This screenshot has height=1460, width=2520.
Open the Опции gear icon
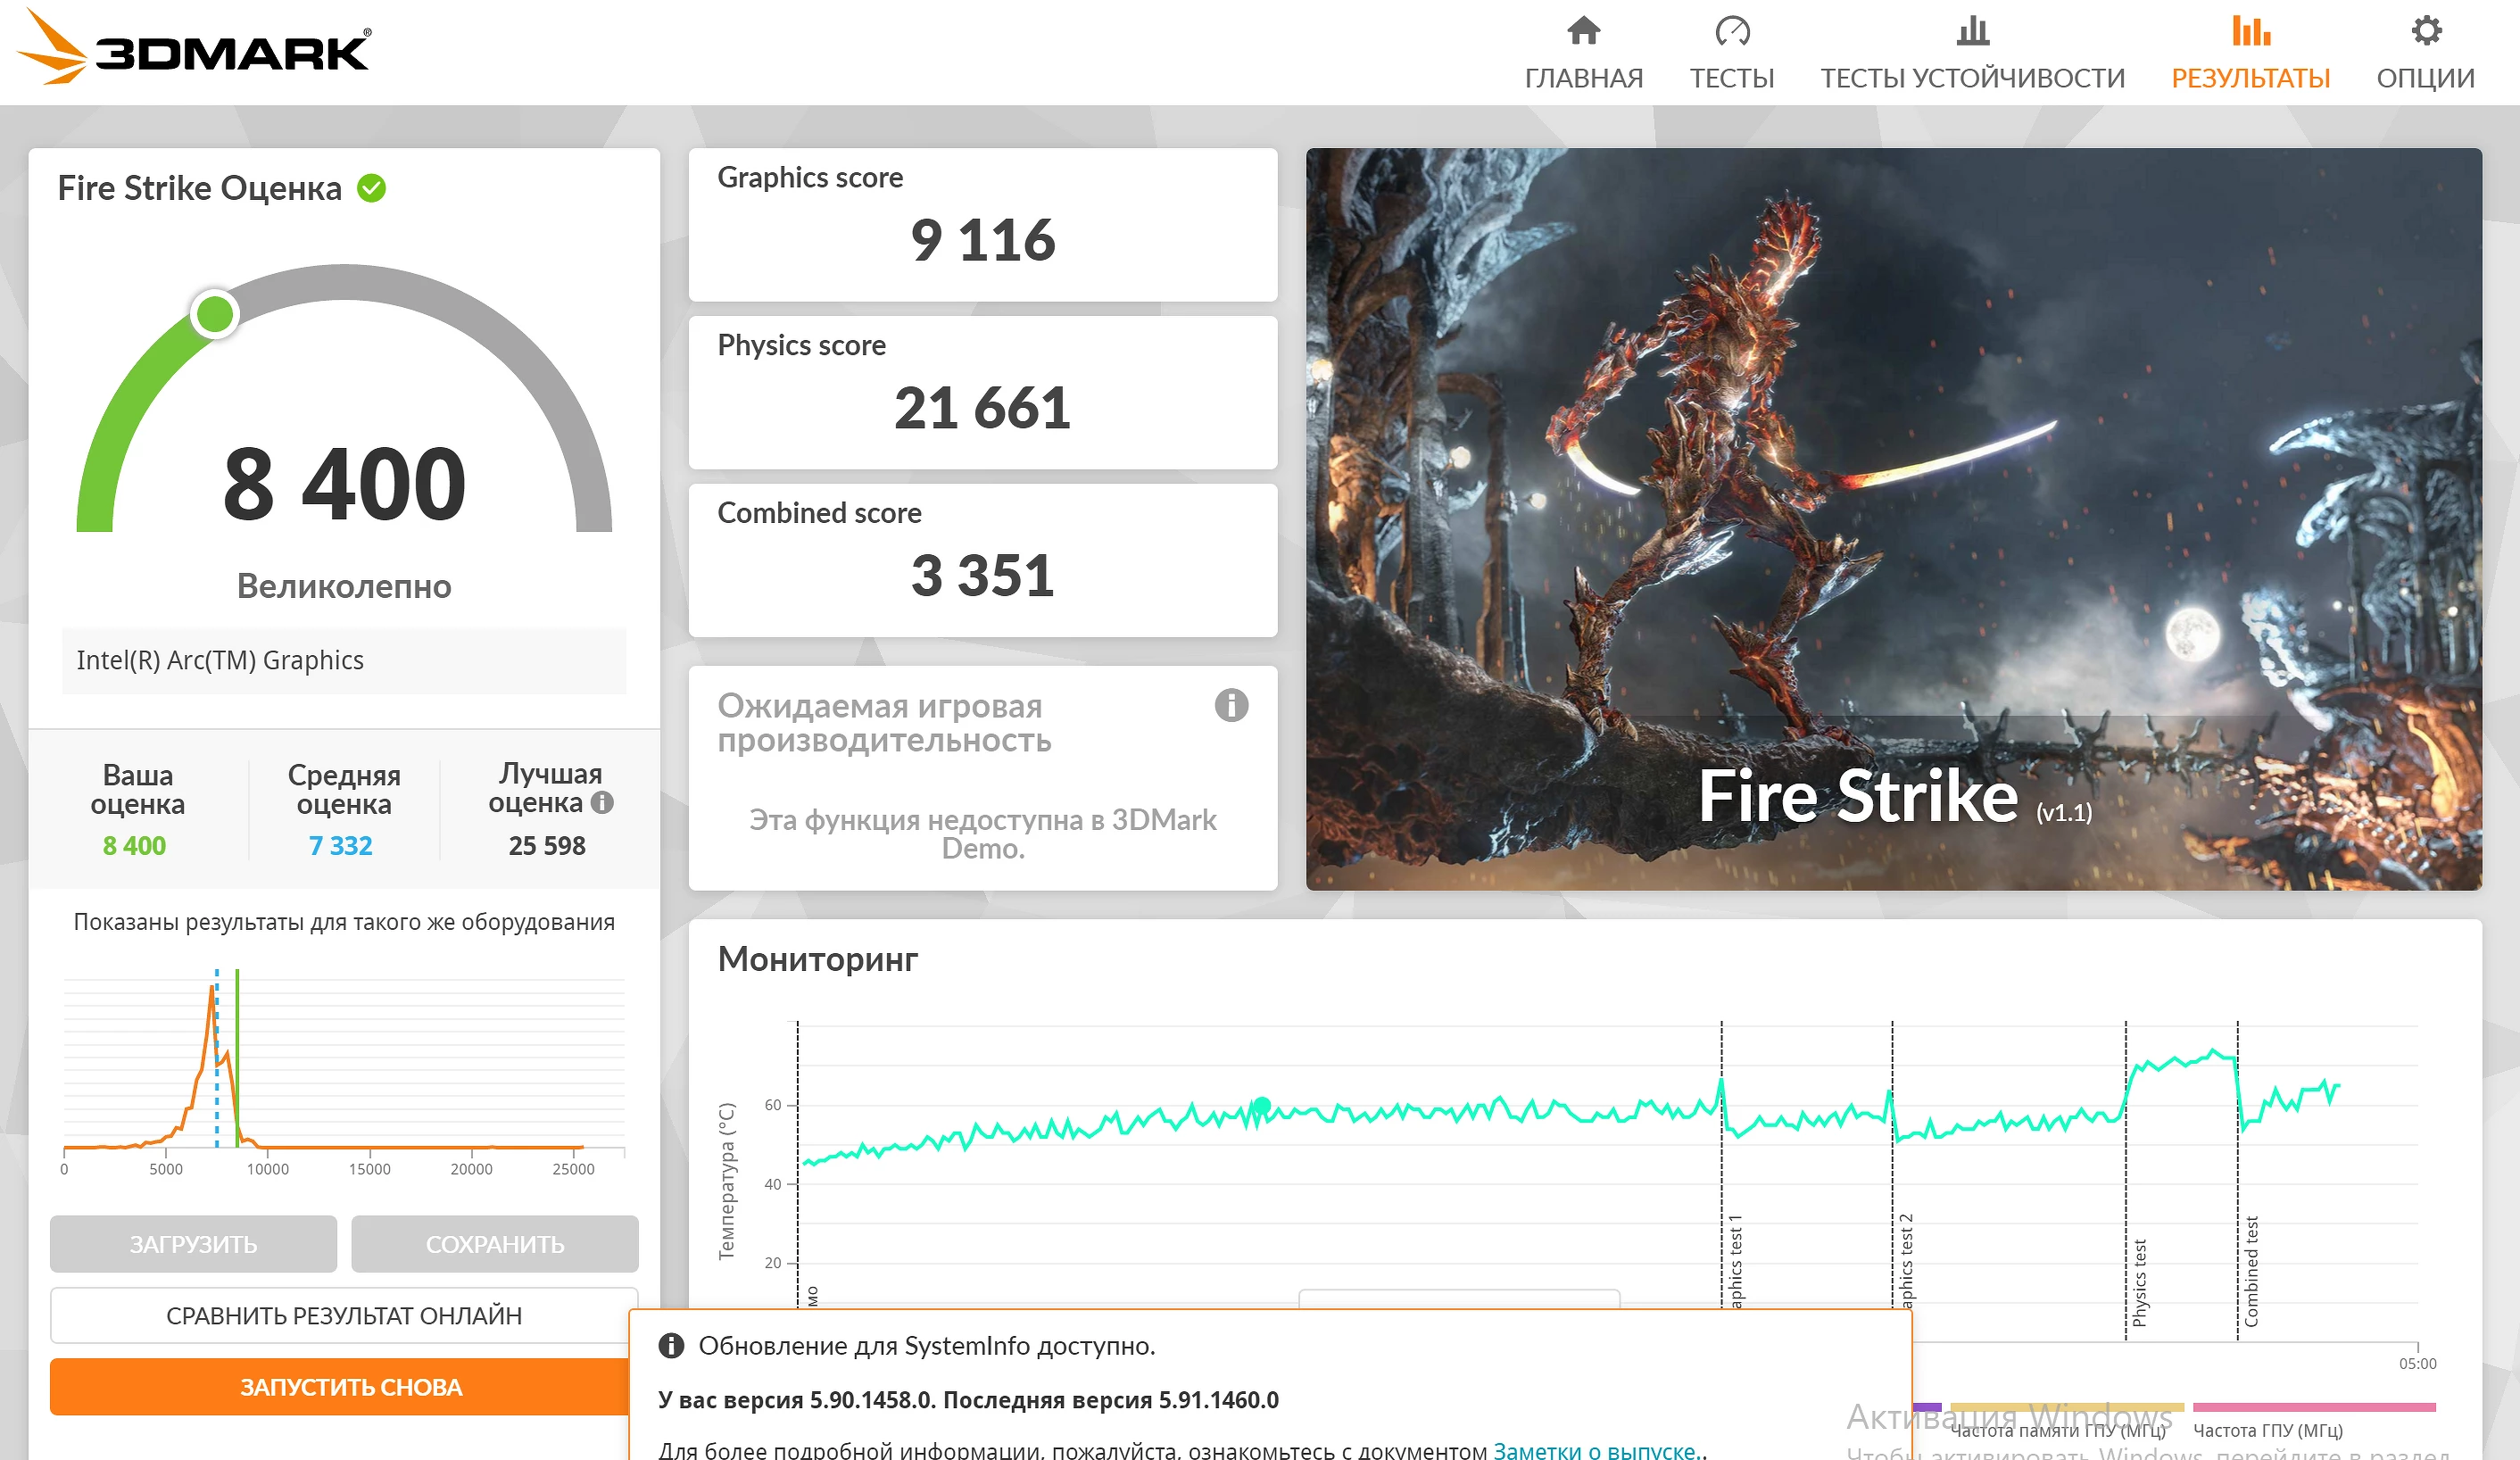(2425, 31)
